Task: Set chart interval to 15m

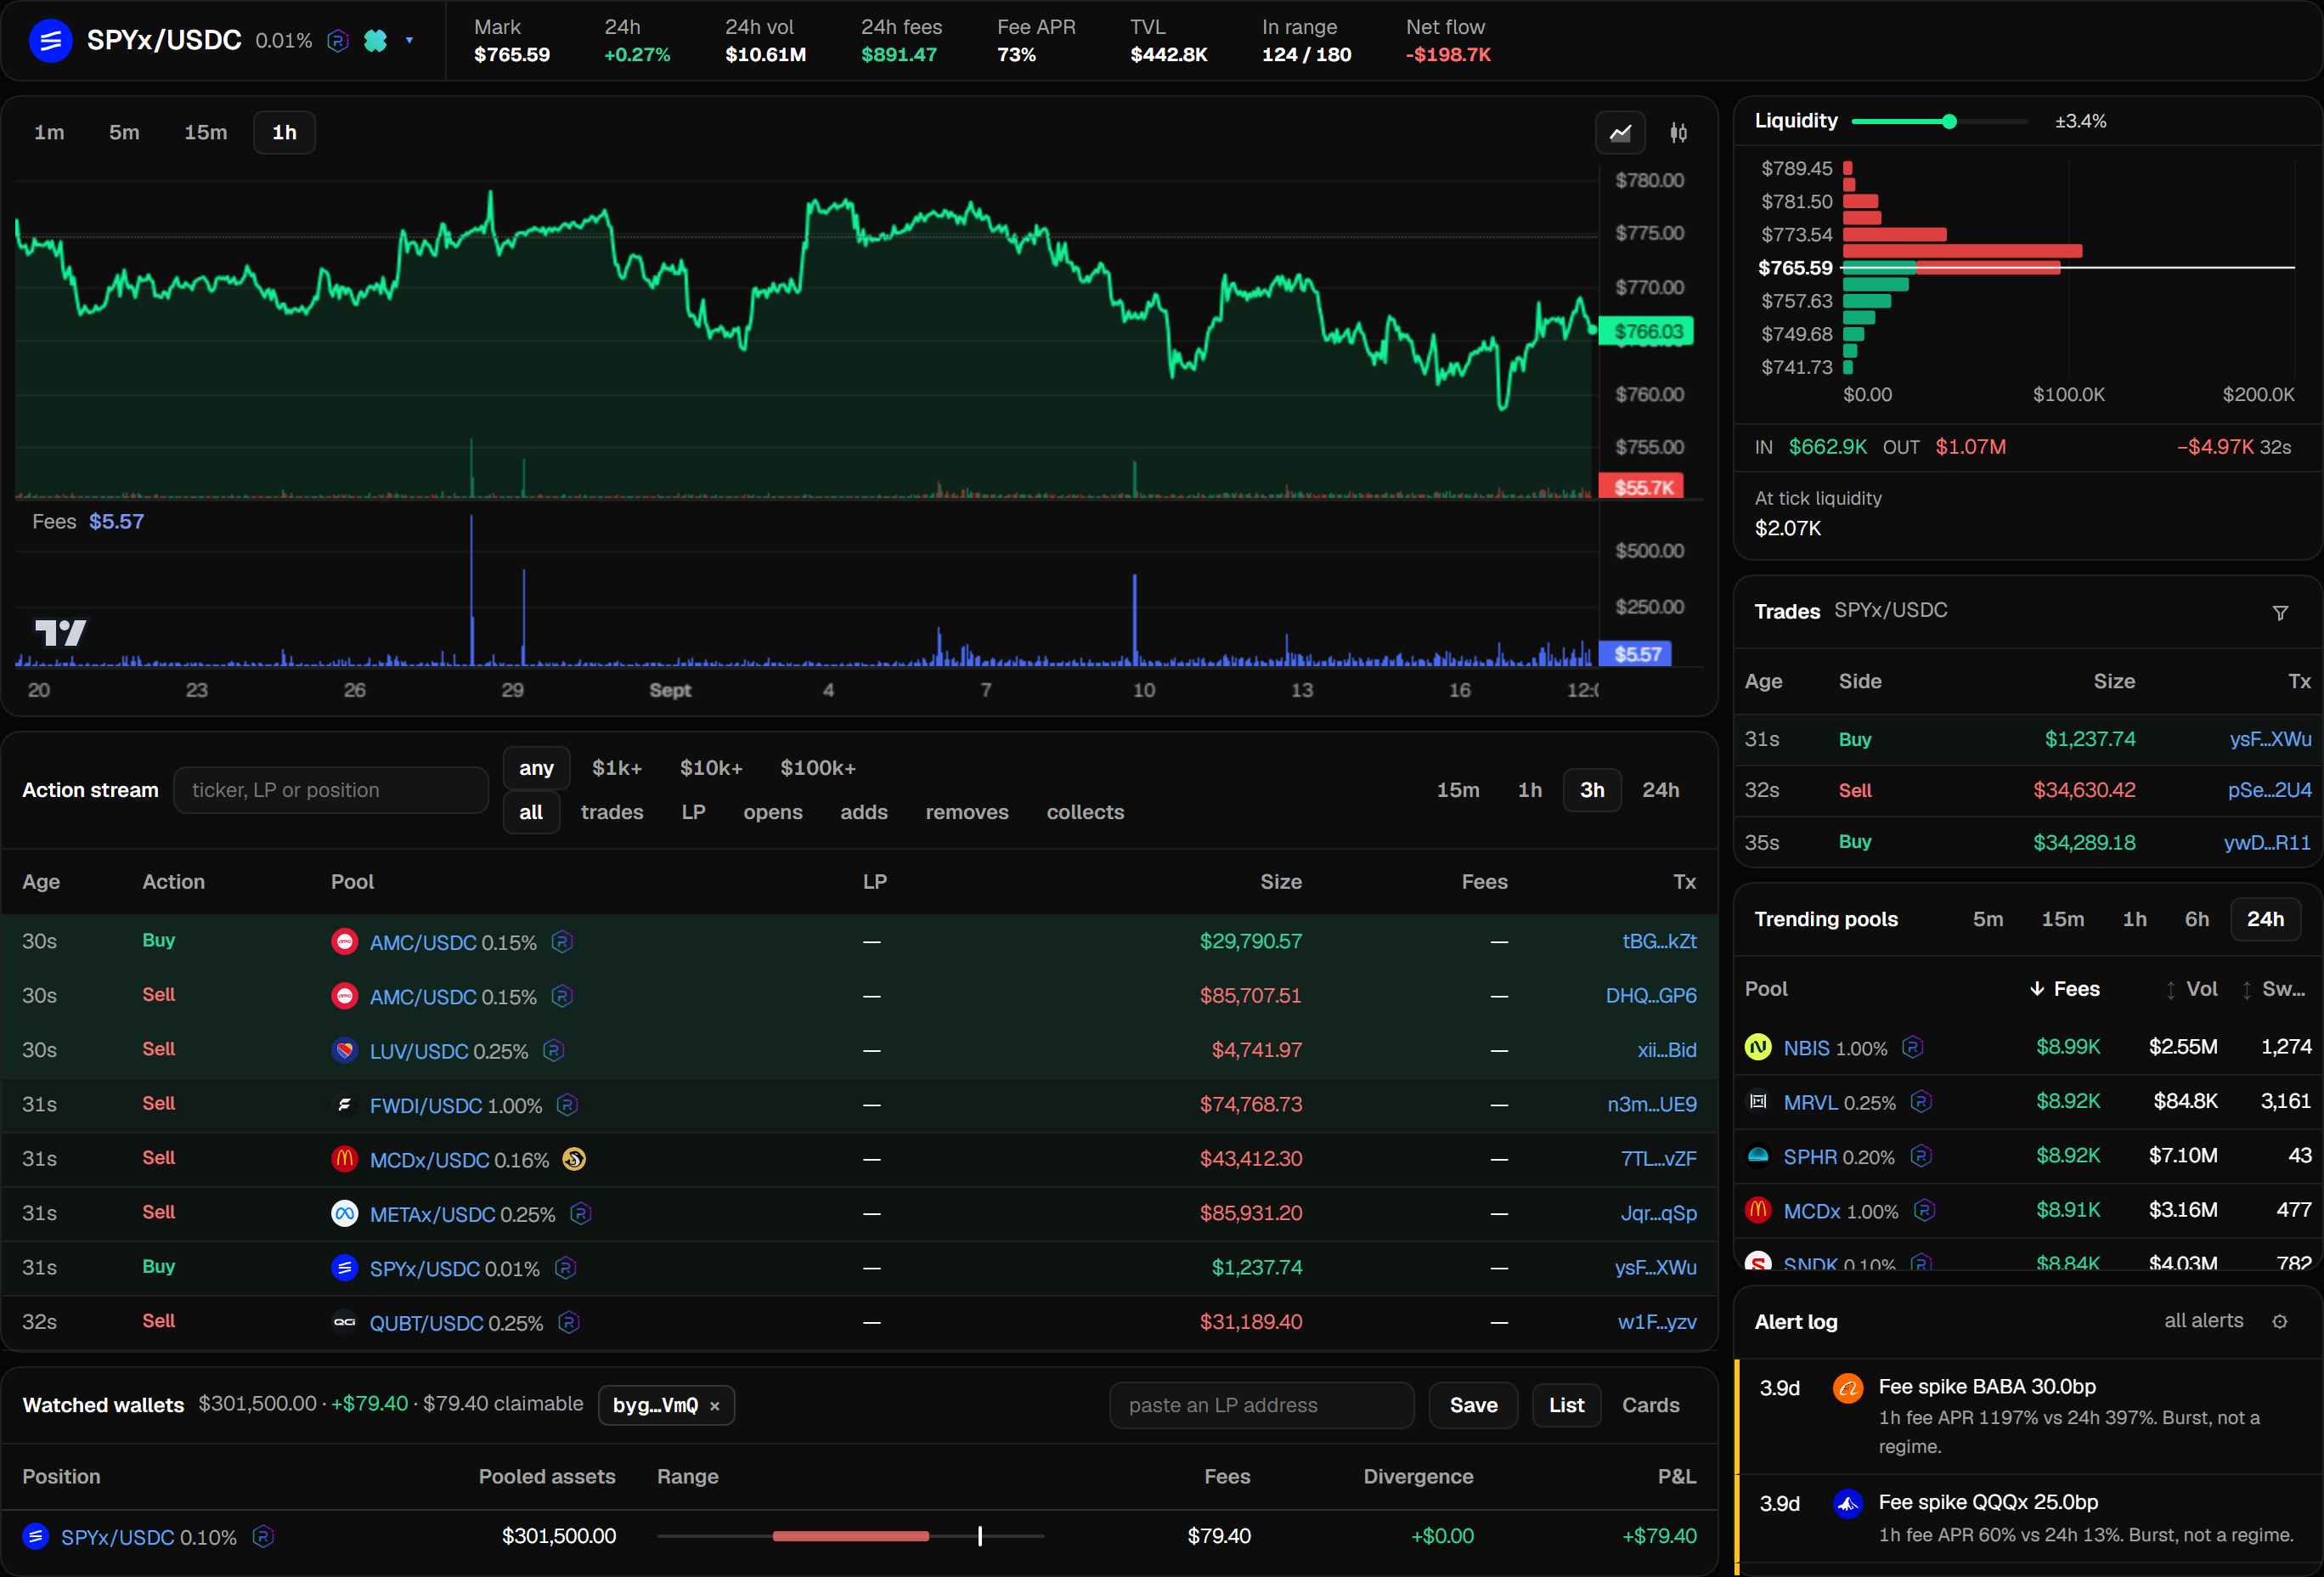Action: point(205,133)
